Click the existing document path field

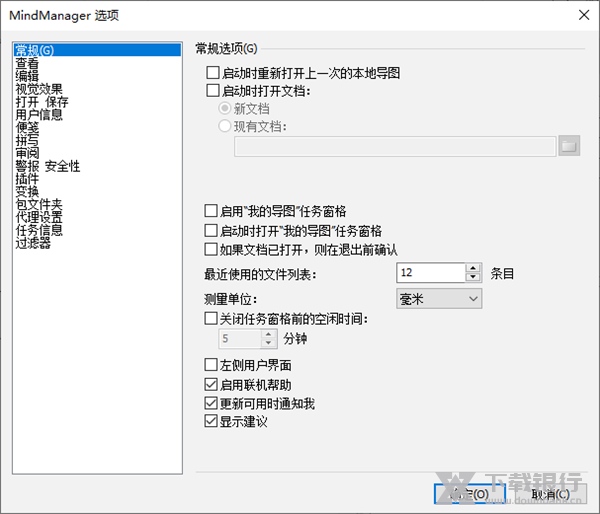click(x=395, y=146)
